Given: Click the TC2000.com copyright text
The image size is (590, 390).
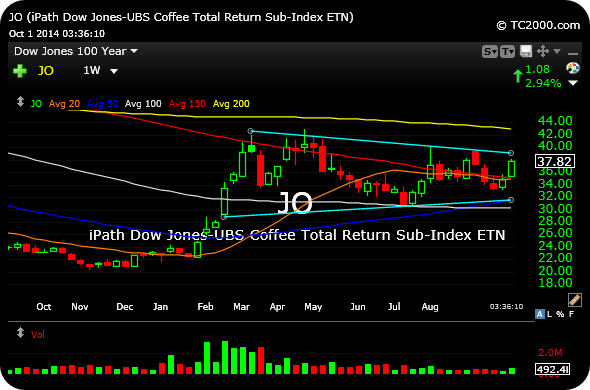Looking at the screenshot, I should tap(538, 25).
